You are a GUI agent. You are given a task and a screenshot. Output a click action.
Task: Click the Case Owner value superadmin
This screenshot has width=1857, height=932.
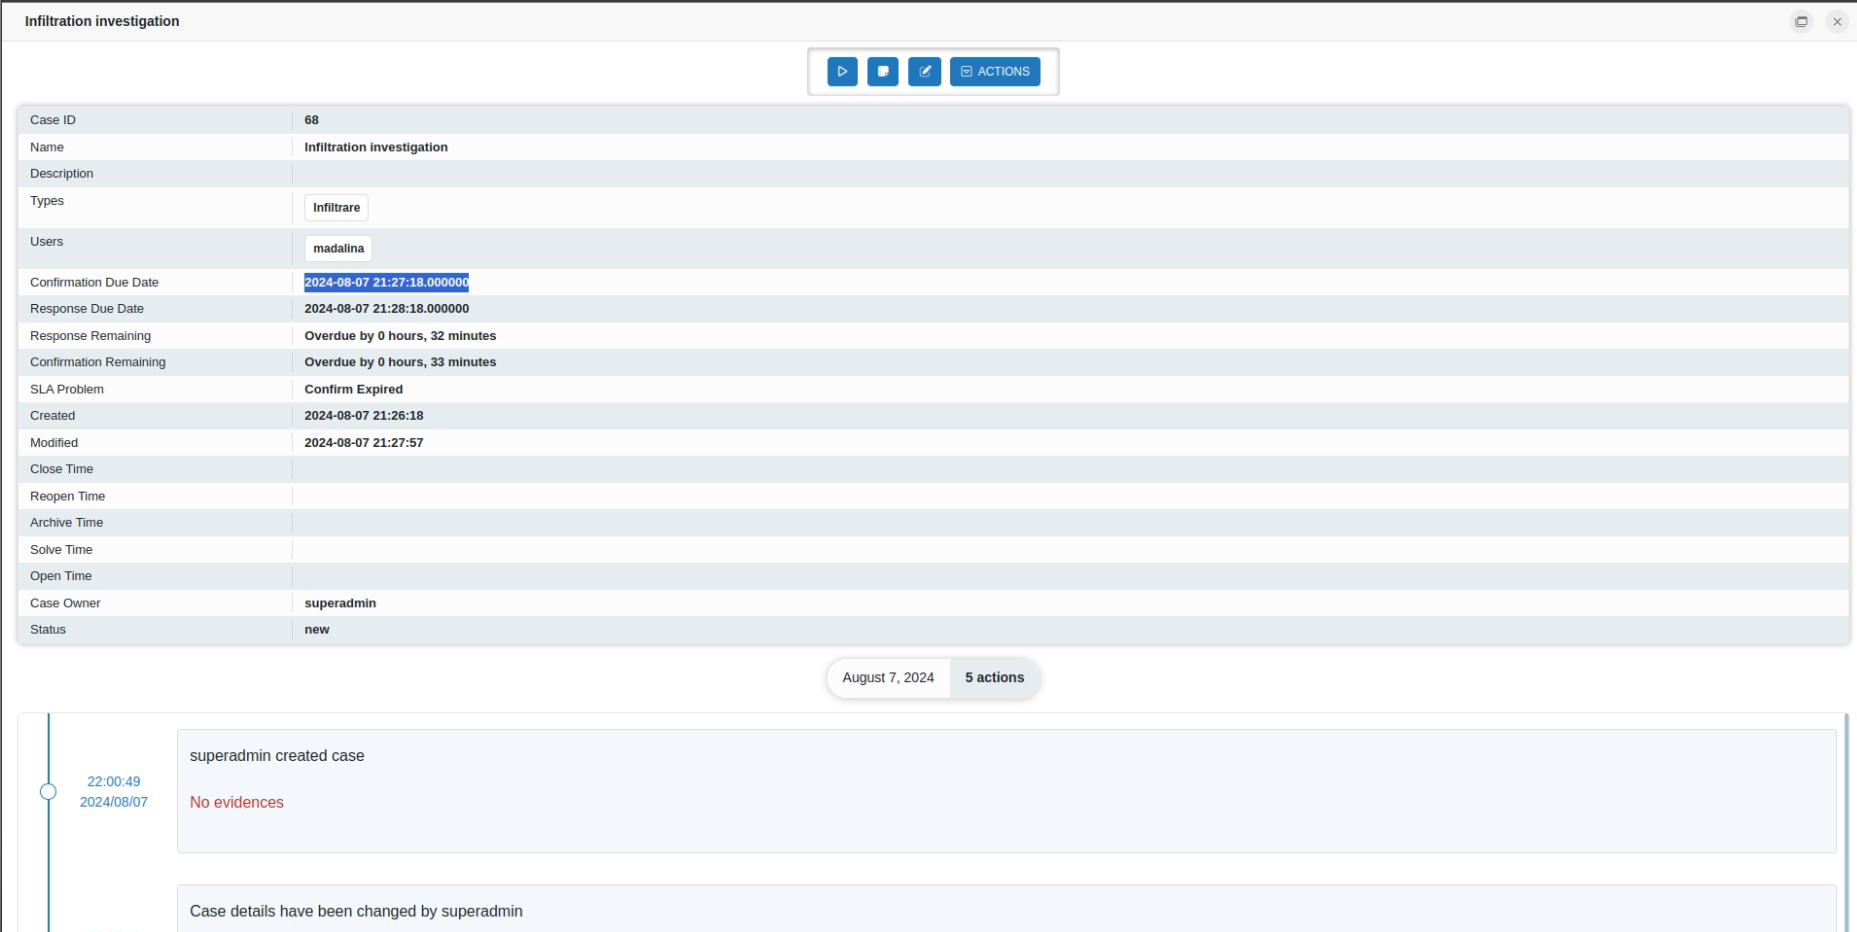point(340,603)
